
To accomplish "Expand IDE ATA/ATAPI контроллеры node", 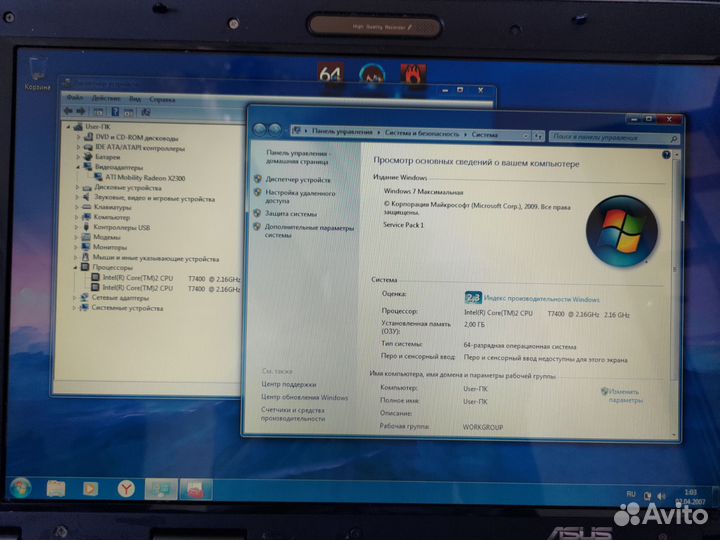I will [78, 147].
